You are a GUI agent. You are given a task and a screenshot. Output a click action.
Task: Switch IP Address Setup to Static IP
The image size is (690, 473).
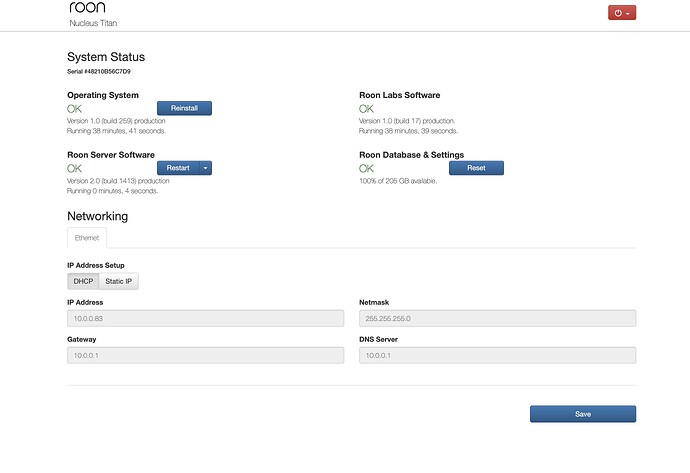tap(119, 281)
